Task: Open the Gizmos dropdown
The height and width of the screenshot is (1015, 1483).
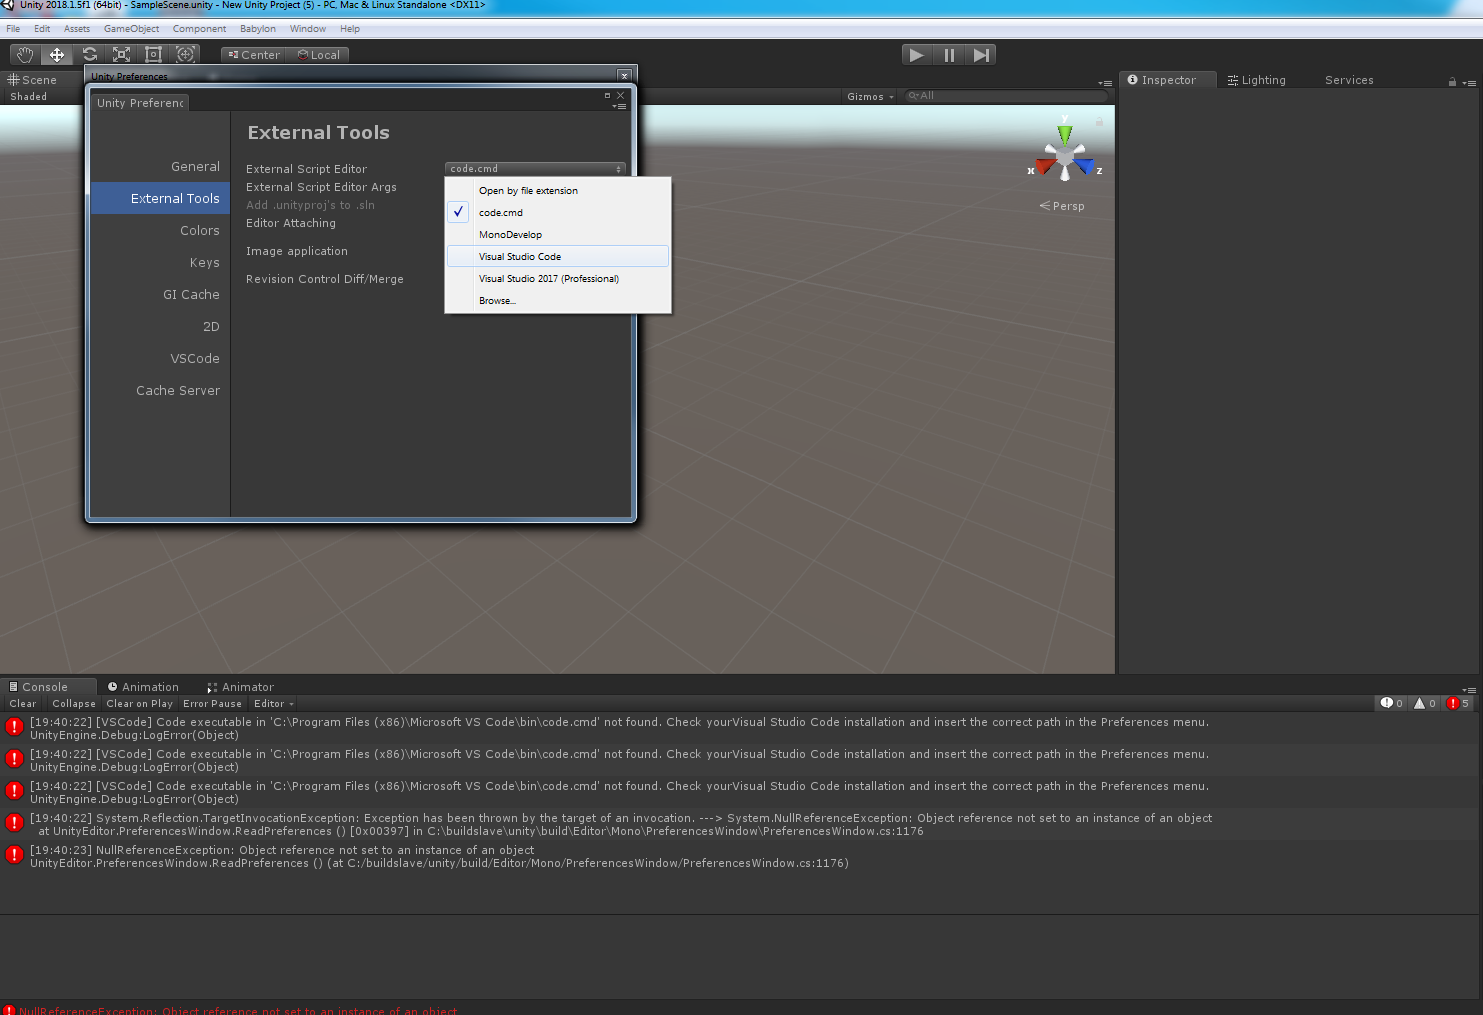Action: (869, 97)
